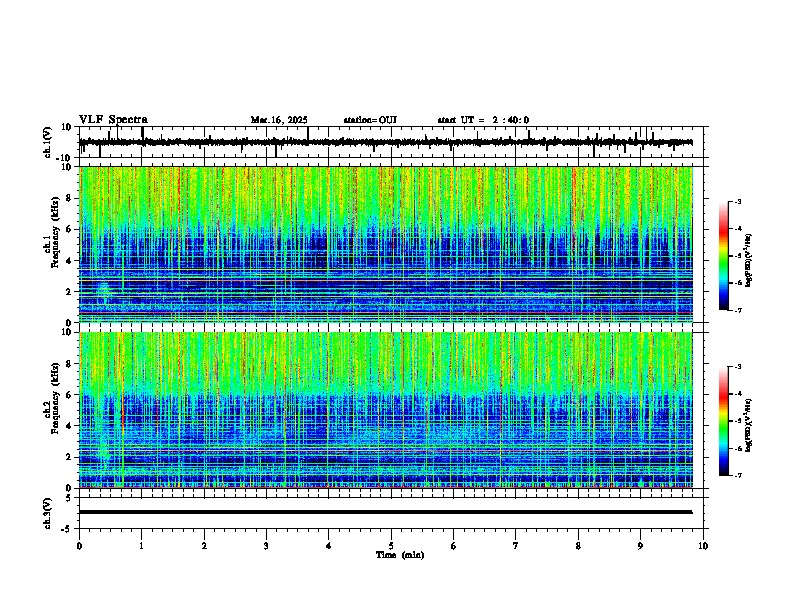
Task: Click time axis tick label '8'
Action: [578, 546]
